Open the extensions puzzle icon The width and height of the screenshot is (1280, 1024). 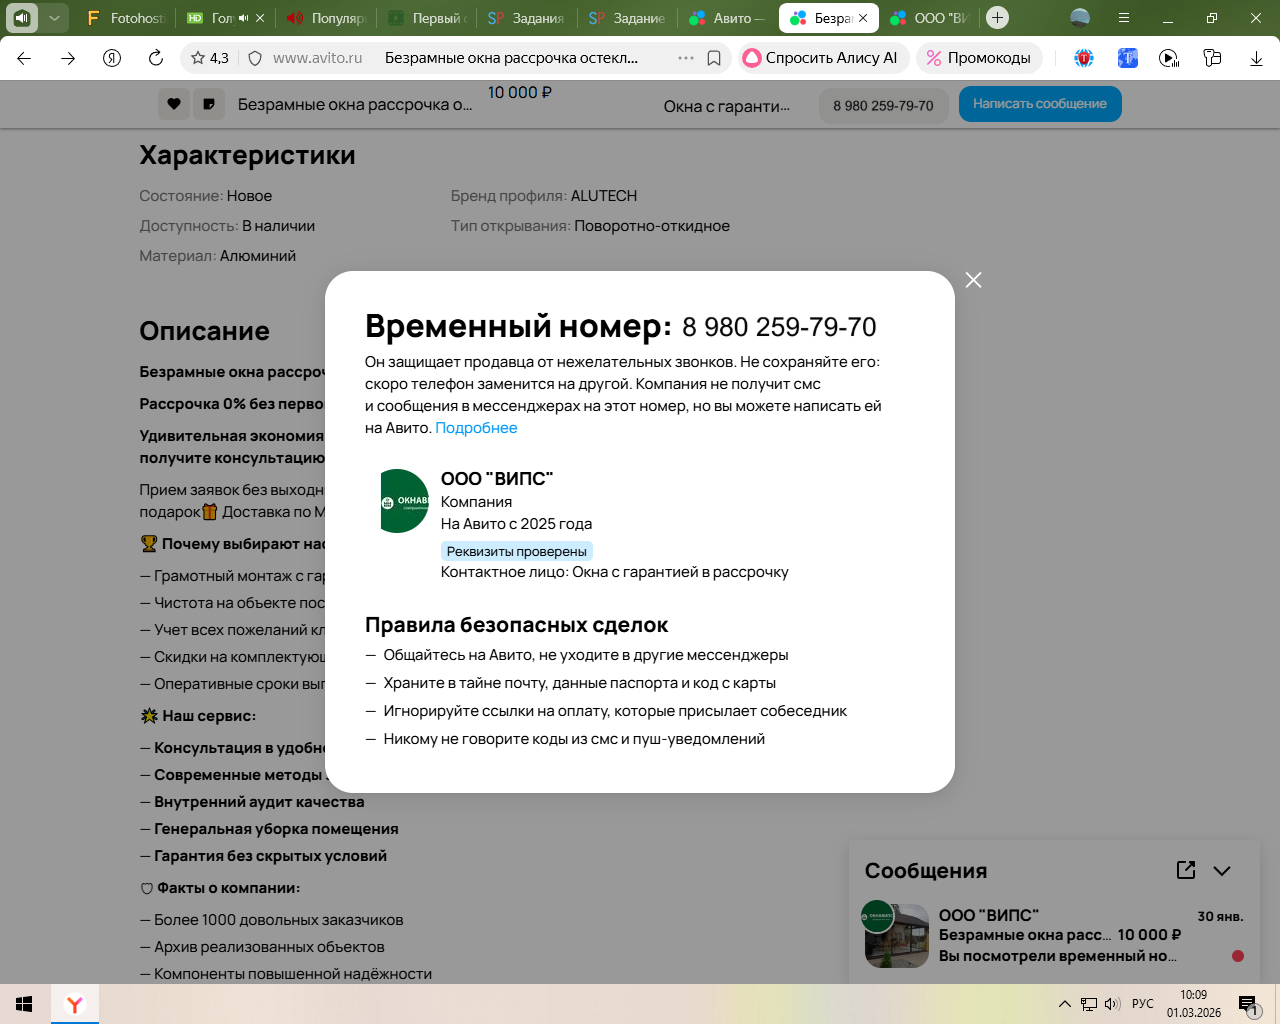coord(1212,58)
